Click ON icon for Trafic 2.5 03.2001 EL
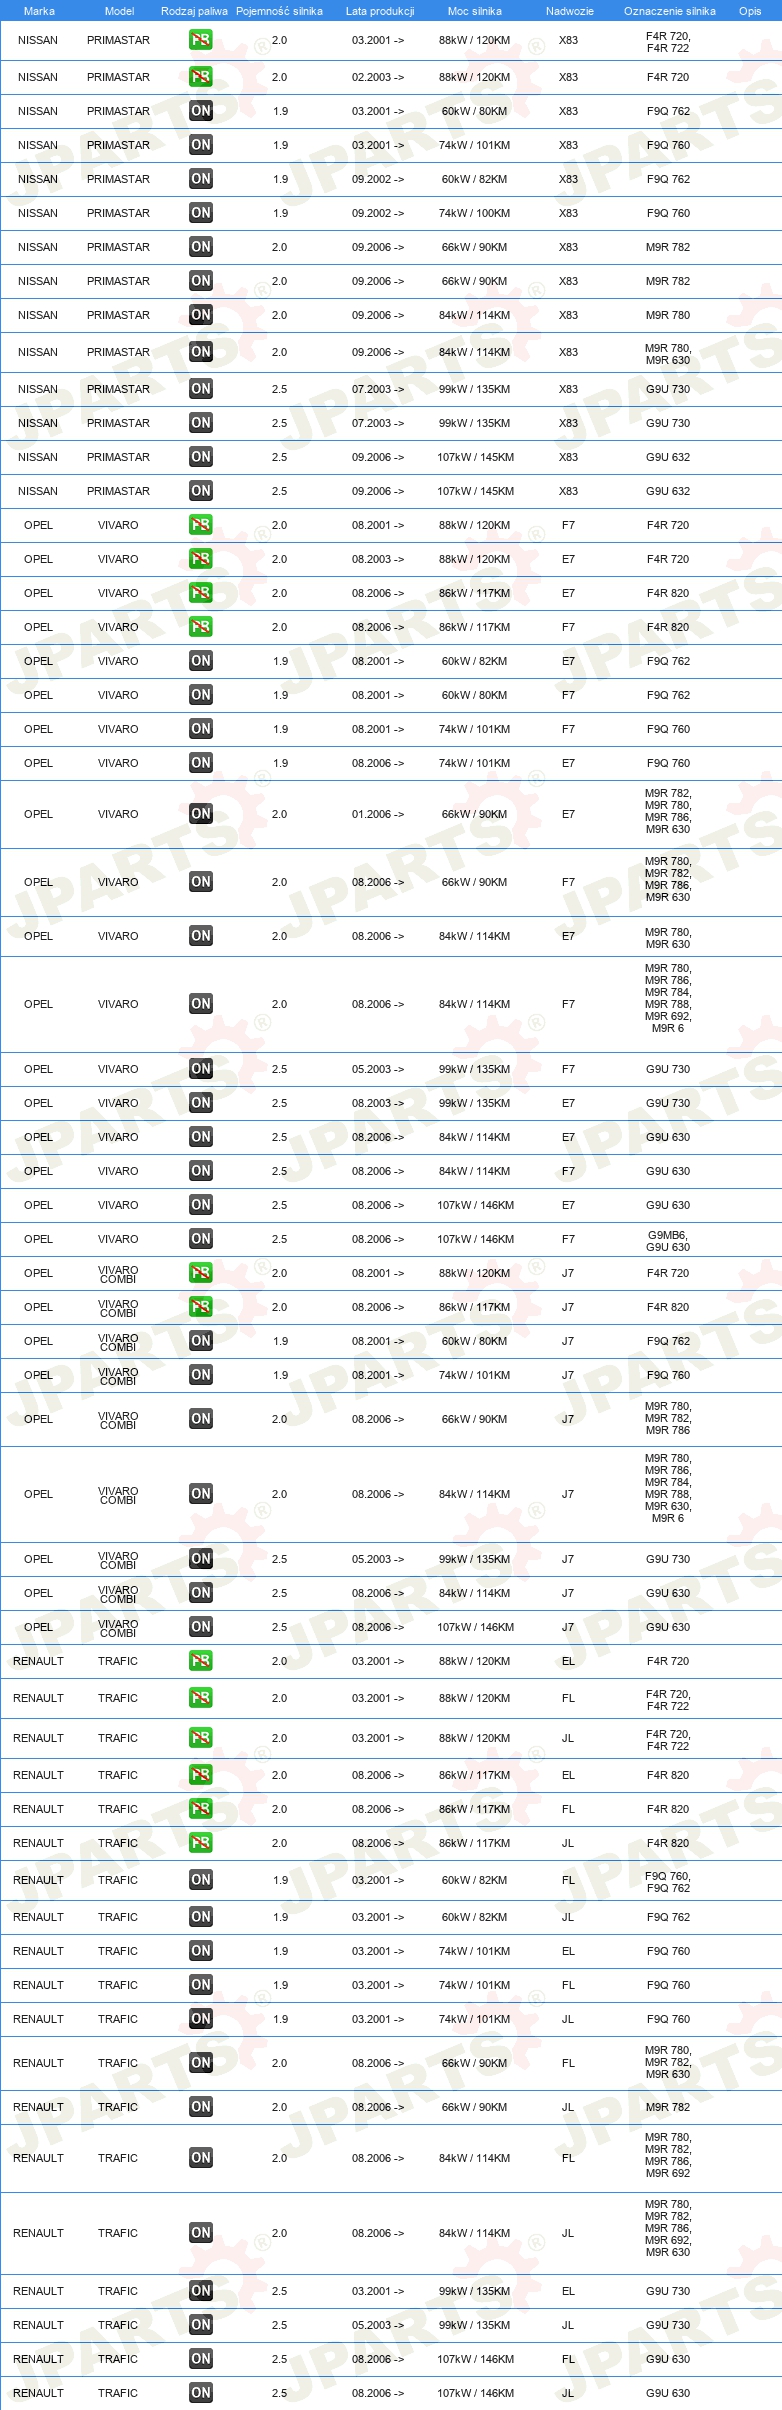 [201, 2291]
